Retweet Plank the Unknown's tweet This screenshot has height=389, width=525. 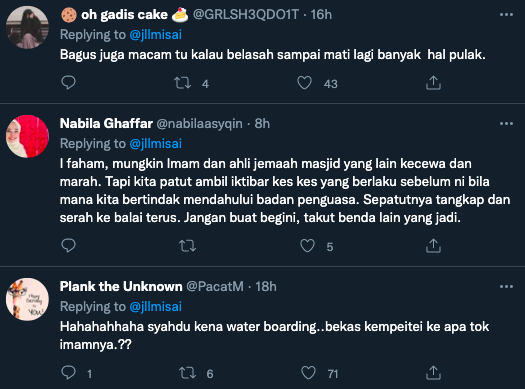(x=188, y=373)
